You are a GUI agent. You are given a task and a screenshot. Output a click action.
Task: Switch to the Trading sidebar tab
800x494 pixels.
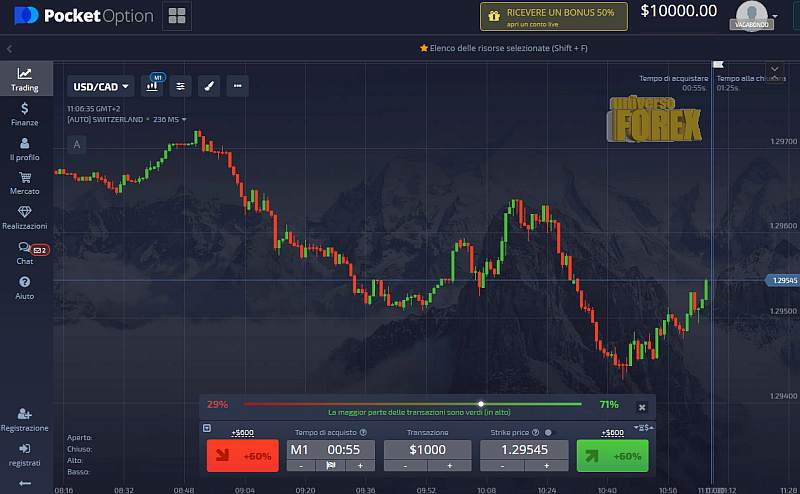[x=24, y=79]
